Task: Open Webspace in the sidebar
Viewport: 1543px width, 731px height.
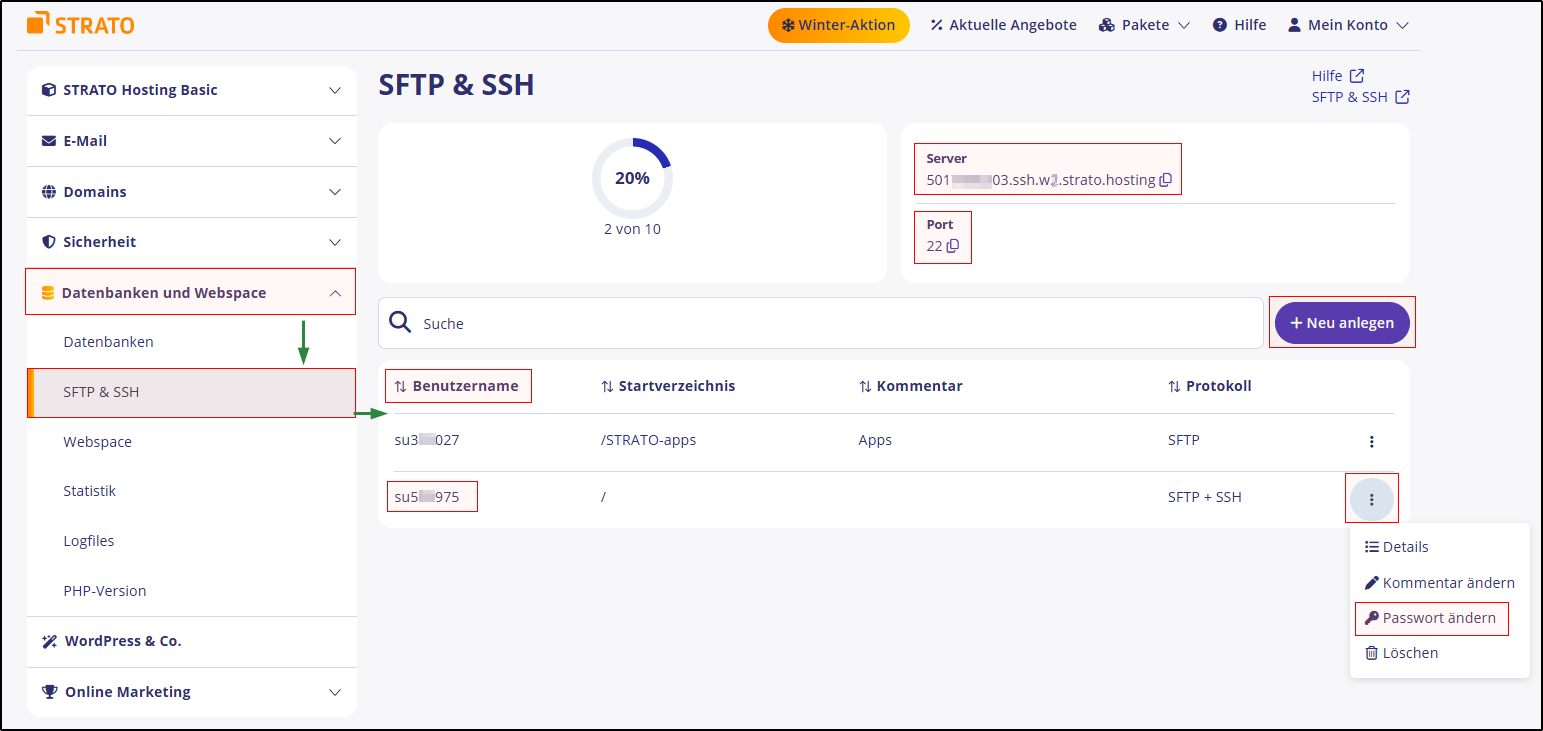Action: click(97, 442)
